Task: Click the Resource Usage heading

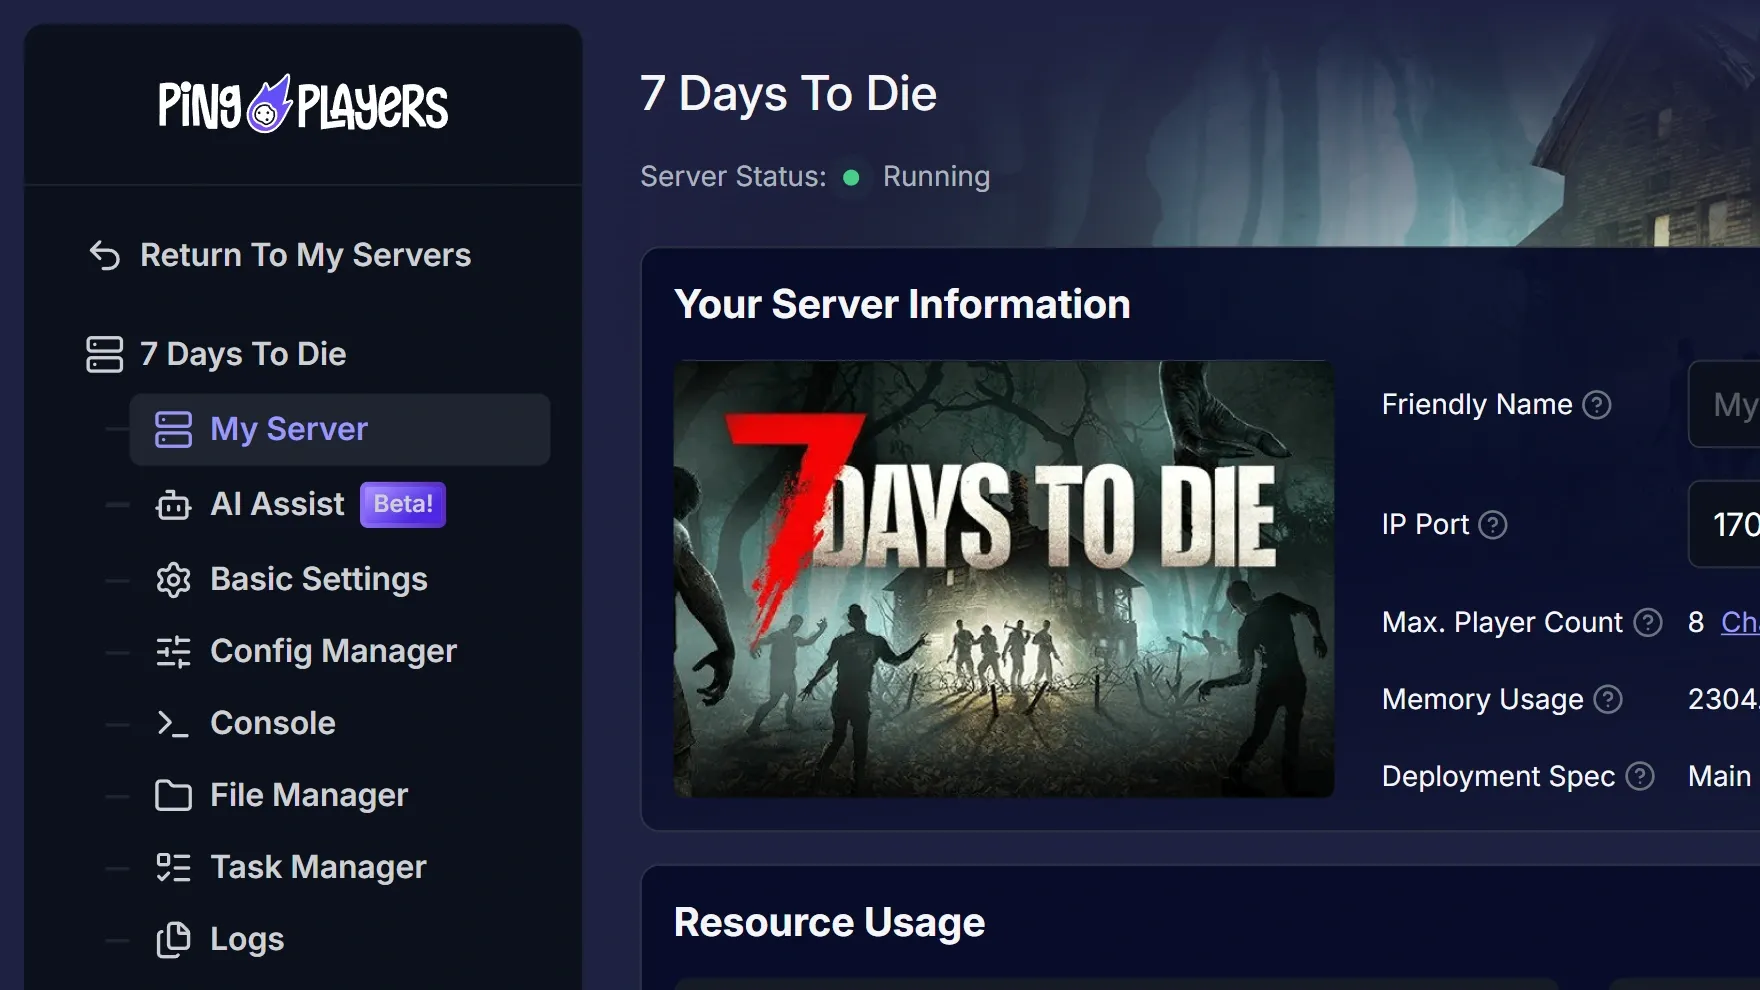Action: (829, 922)
